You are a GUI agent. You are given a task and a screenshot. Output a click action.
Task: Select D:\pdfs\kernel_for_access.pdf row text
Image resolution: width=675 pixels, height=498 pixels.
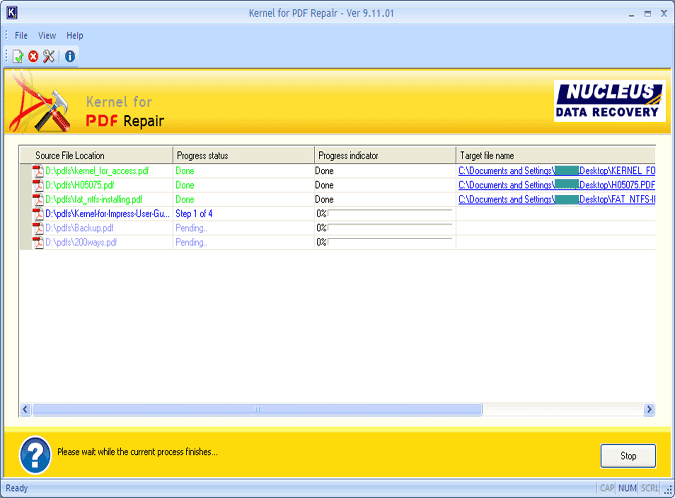97,171
